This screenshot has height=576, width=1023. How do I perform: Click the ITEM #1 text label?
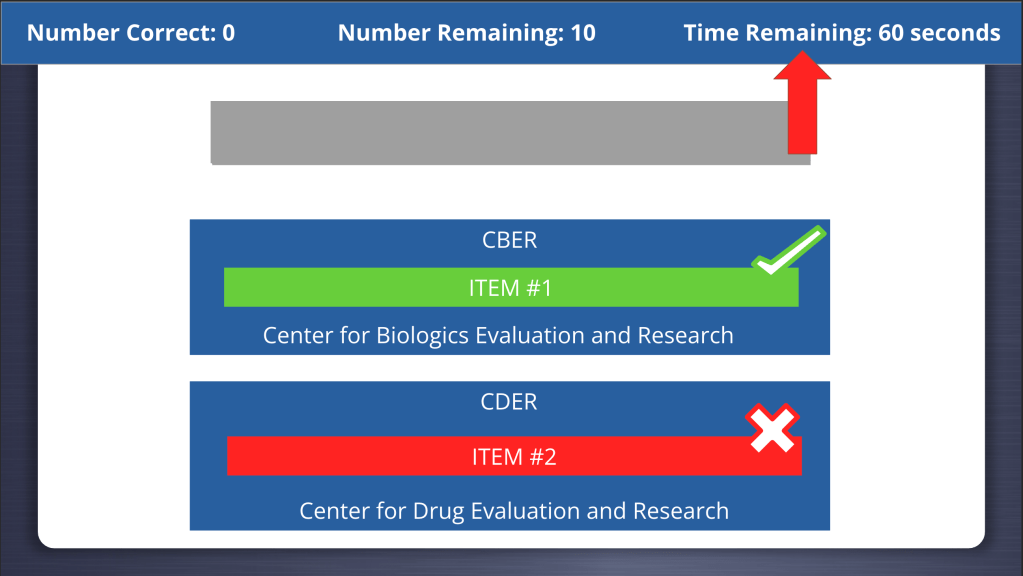click(510, 289)
